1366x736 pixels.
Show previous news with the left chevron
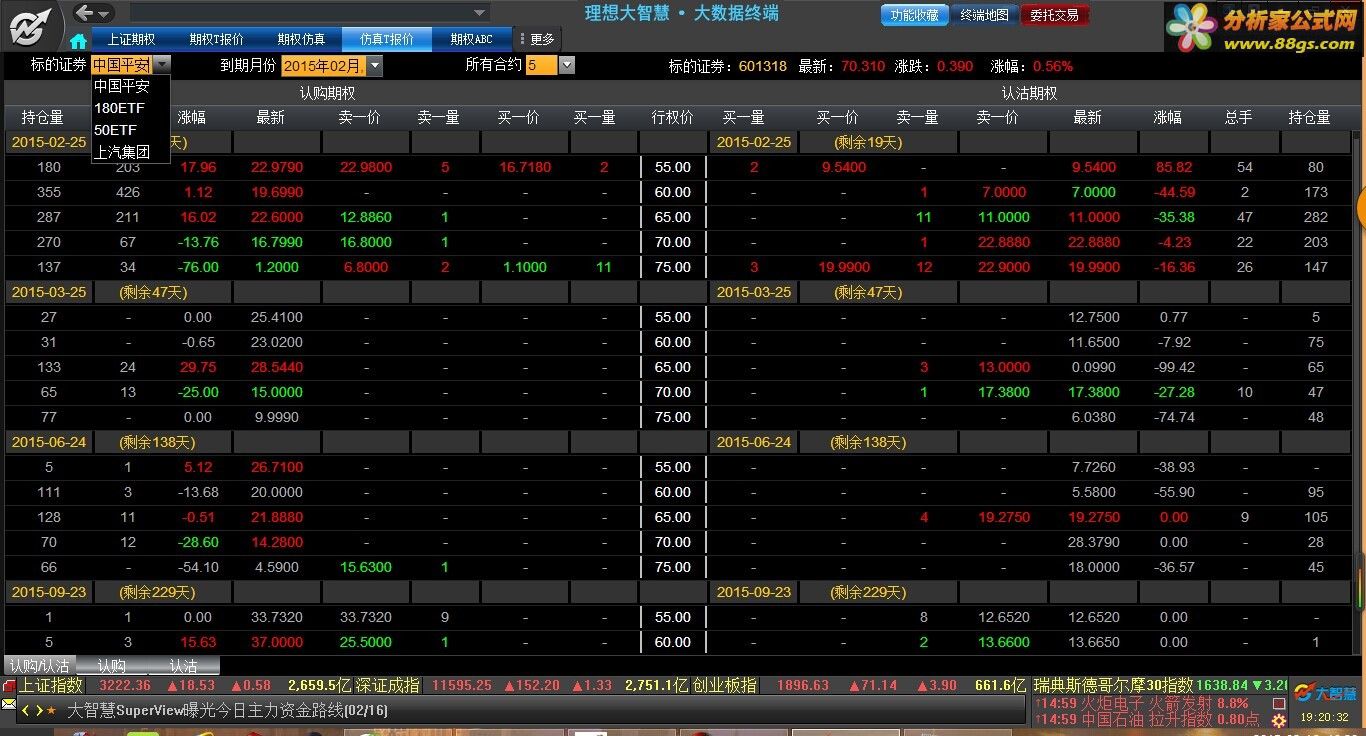[26, 710]
